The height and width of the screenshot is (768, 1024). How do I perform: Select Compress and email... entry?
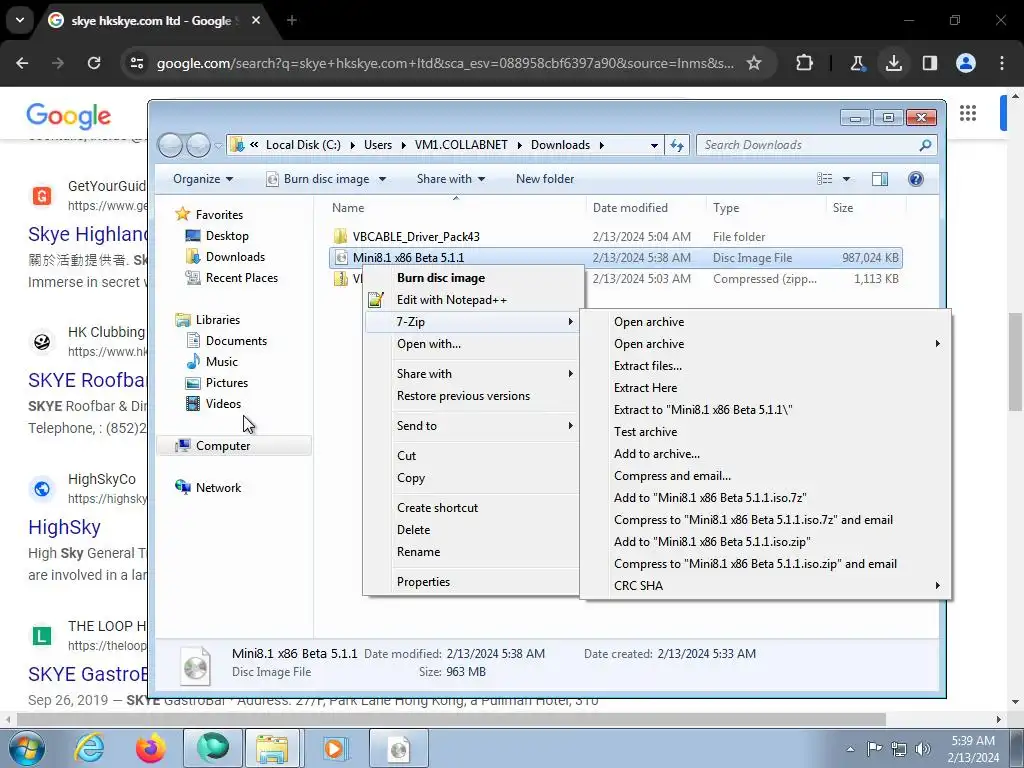pos(672,476)
